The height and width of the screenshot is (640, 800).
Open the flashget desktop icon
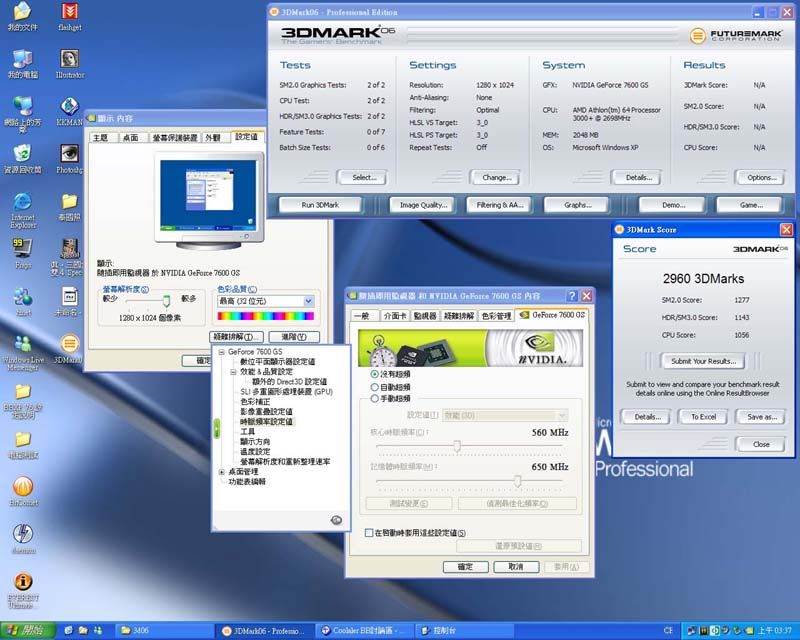coord(69,16)
